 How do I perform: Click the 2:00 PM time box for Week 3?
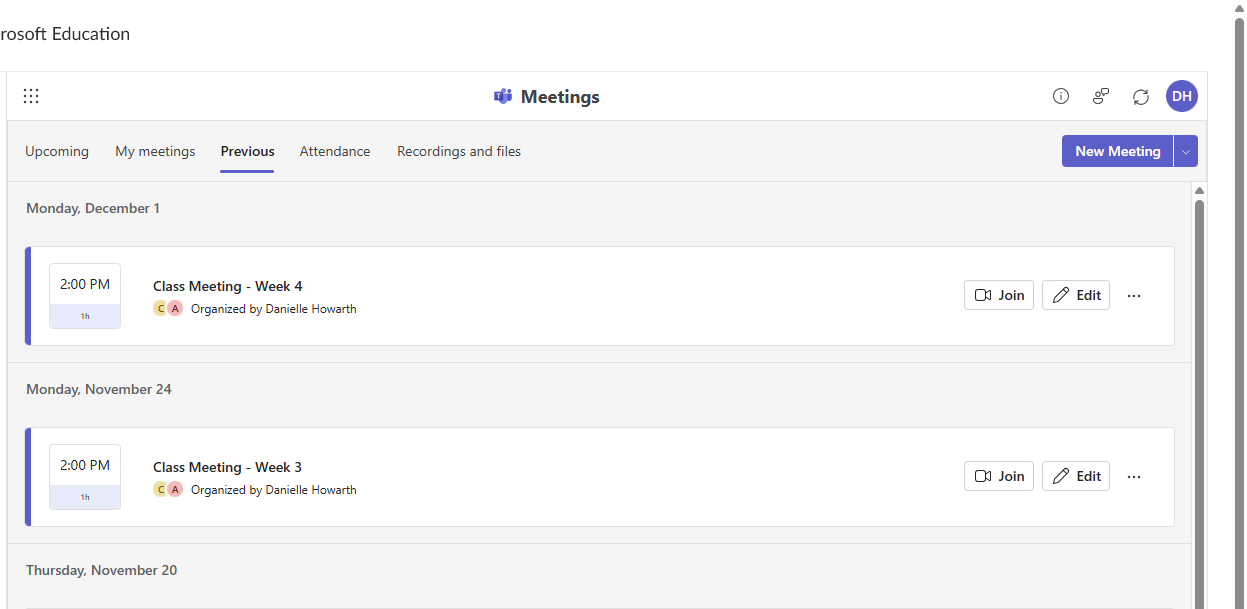click(85, 477)
